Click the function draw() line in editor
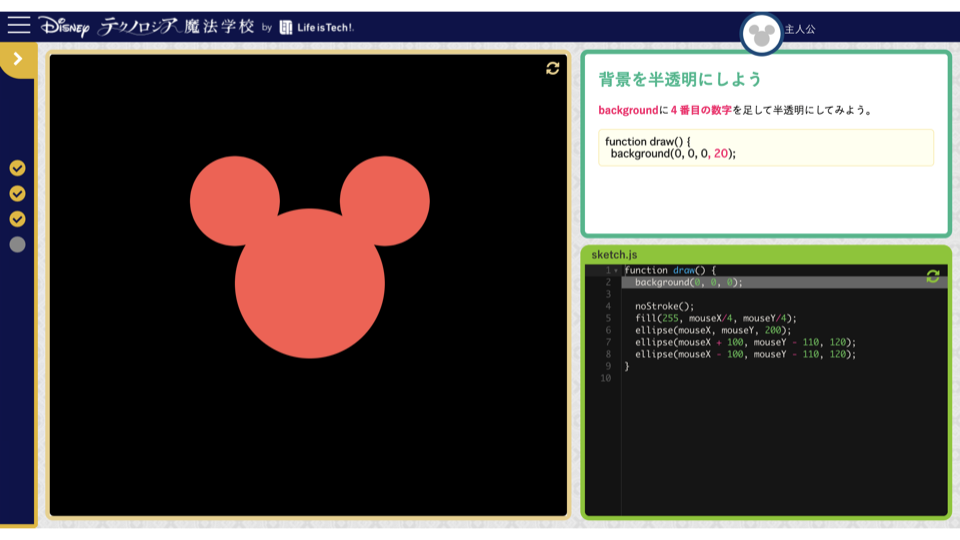Screen dimensions: 960x540 click(670, 270)
